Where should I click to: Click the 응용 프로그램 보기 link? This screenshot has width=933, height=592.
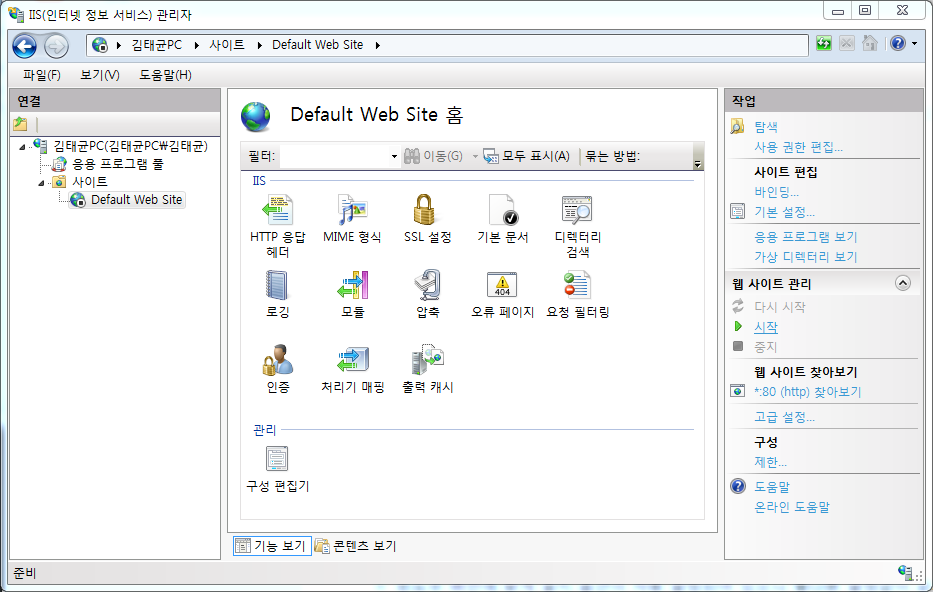click(x=806, y=237)
